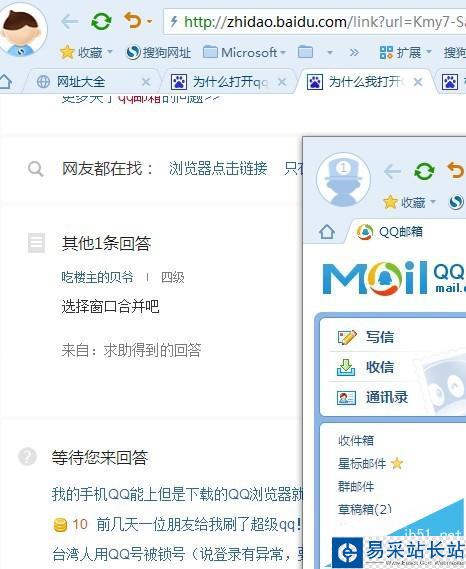The width and height of the screenshot is (466, 569).
Task: Open question 前几天一位朋友给我刷了超级qq
Action: [198, 525]
